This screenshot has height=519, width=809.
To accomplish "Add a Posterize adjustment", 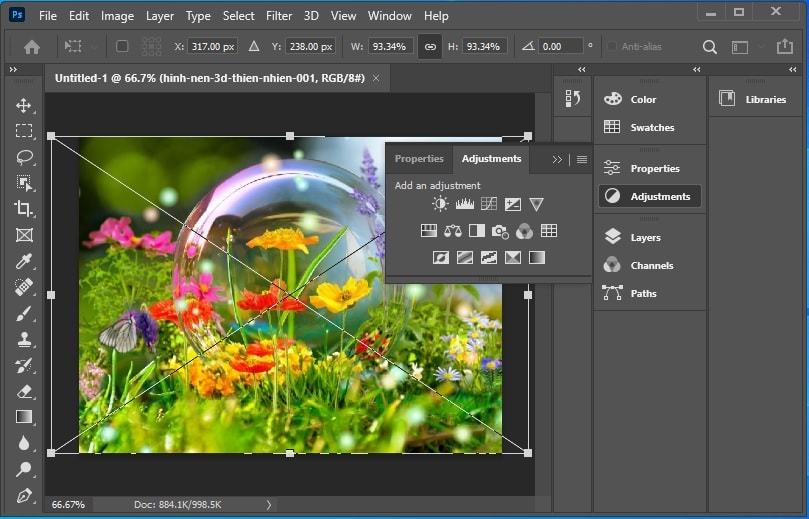I will coord(464,257).
